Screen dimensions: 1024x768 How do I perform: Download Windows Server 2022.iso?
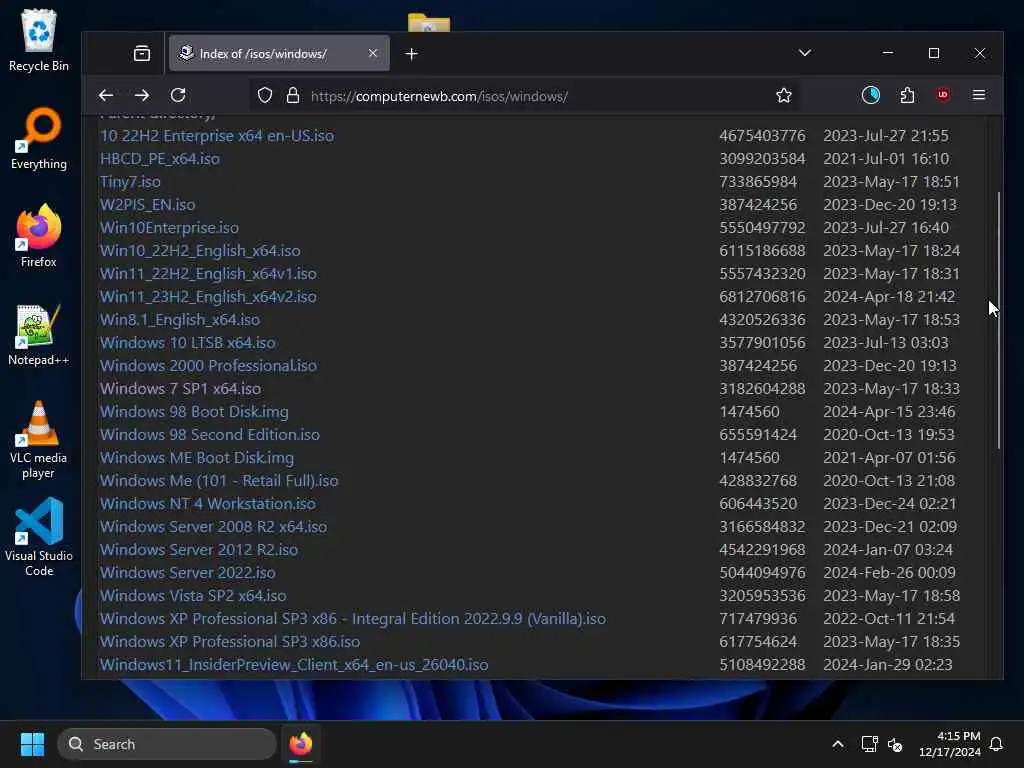[x=187, y=573]
